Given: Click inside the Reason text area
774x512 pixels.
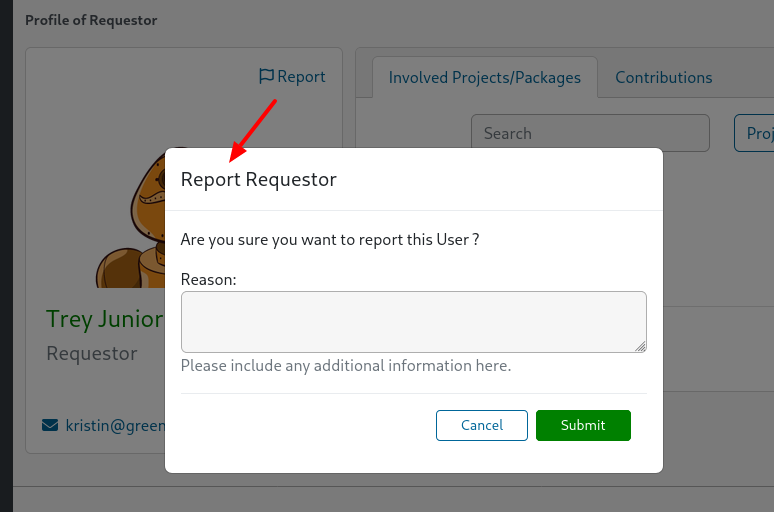Looking at the screenshot, I should coord(412,321).
